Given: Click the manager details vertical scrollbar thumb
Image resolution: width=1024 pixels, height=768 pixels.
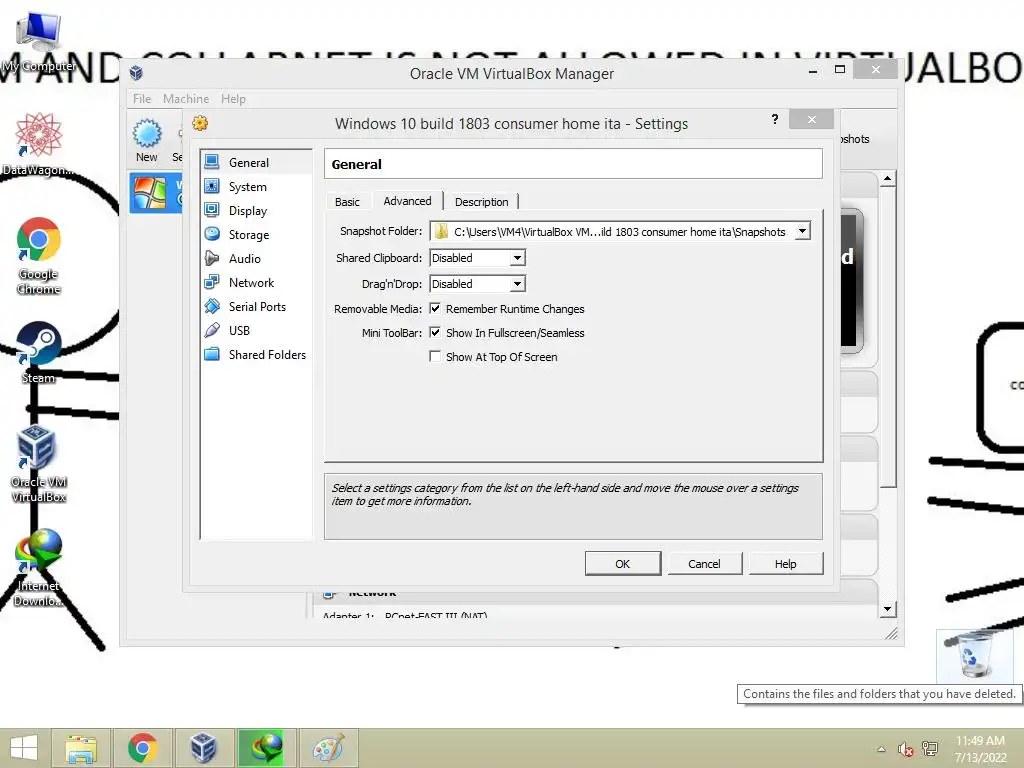Looking at the screenshot, I should [888, 337].
